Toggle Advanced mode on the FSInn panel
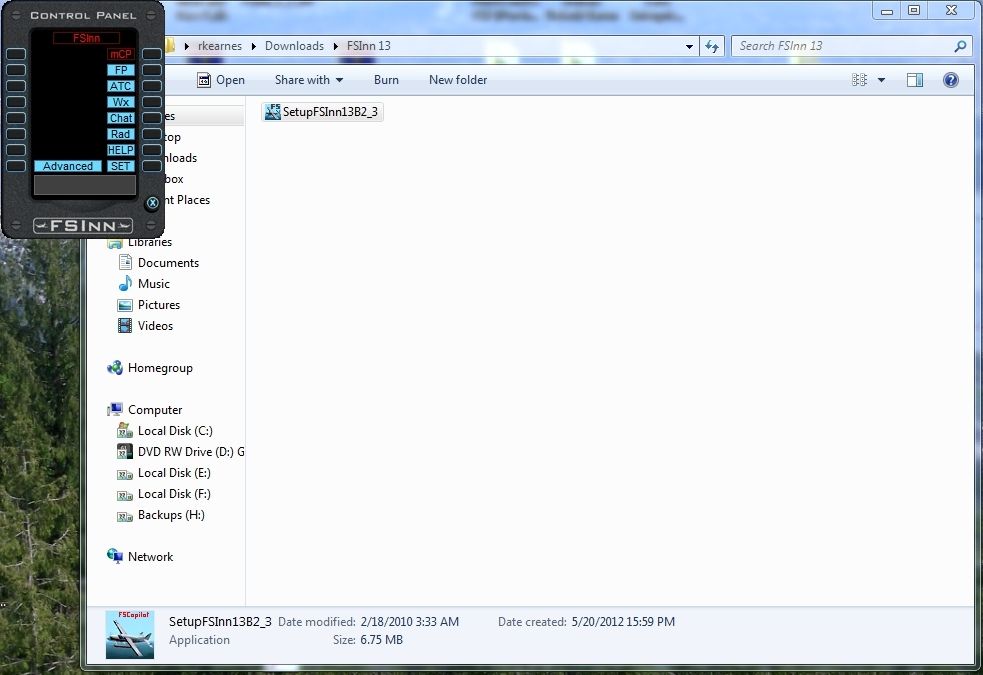This screenshot has height=675, width=983. pyautogui.click(x=68, y=166)
